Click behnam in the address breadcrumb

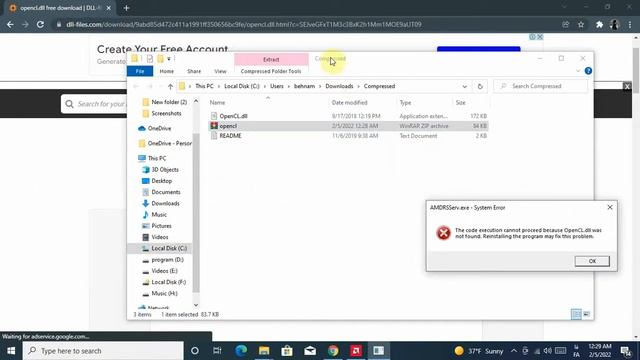coord(304,87)
